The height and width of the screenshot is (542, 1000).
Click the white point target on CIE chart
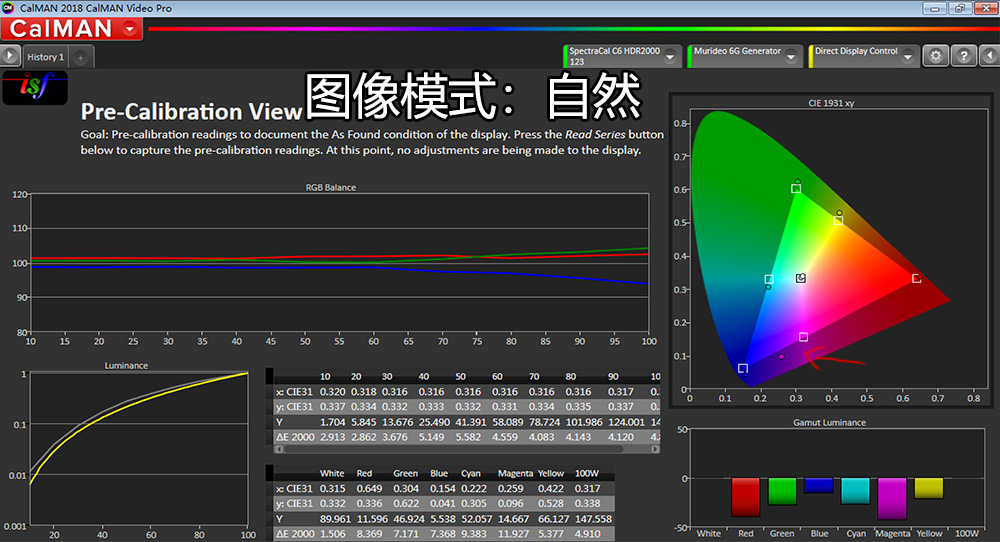point(800,279)
